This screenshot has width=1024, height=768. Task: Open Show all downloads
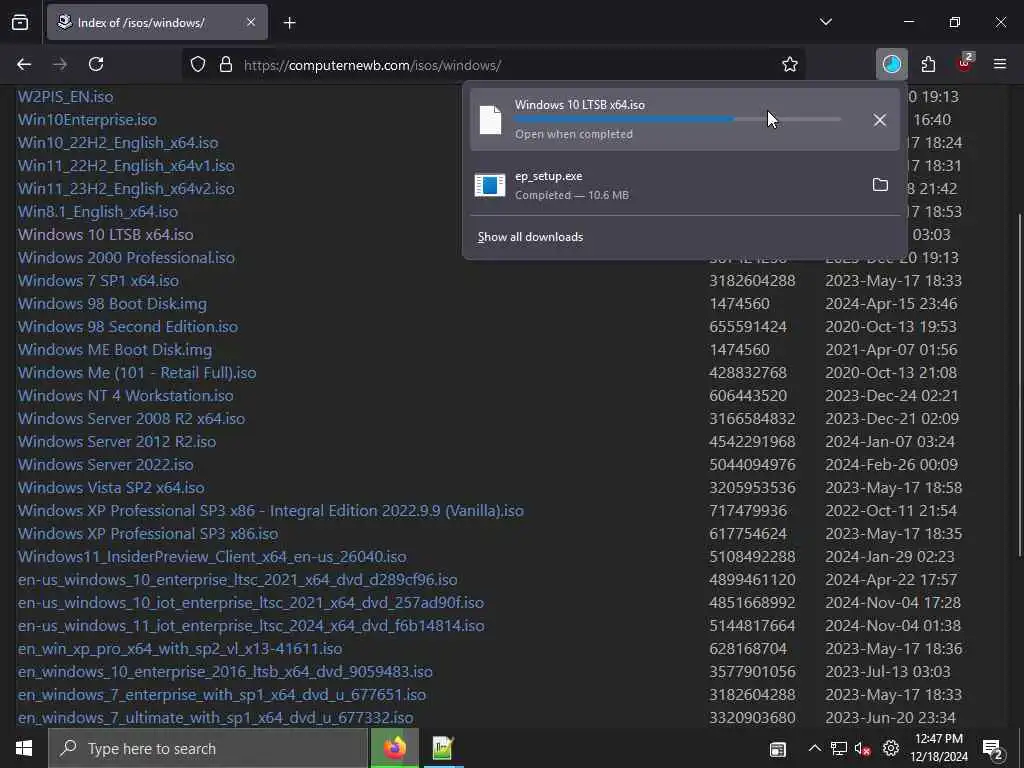(x=530, y=237)
